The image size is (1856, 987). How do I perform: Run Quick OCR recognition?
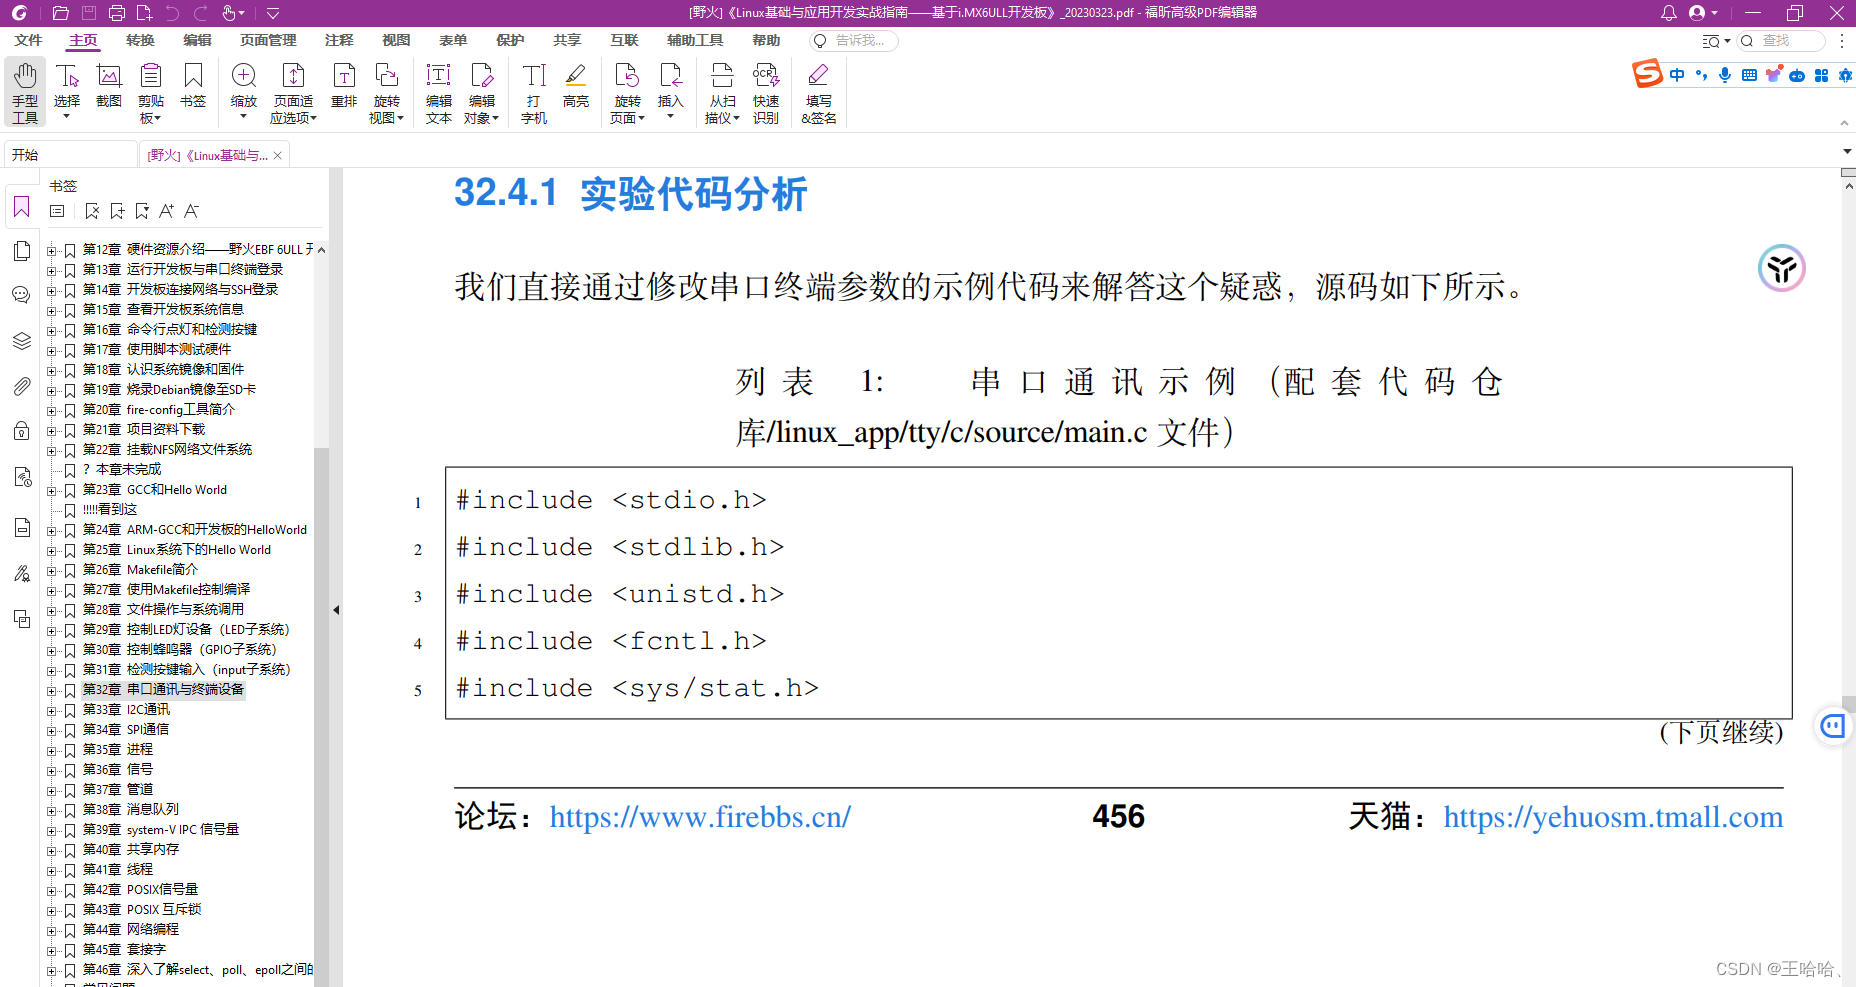(766, 92)
